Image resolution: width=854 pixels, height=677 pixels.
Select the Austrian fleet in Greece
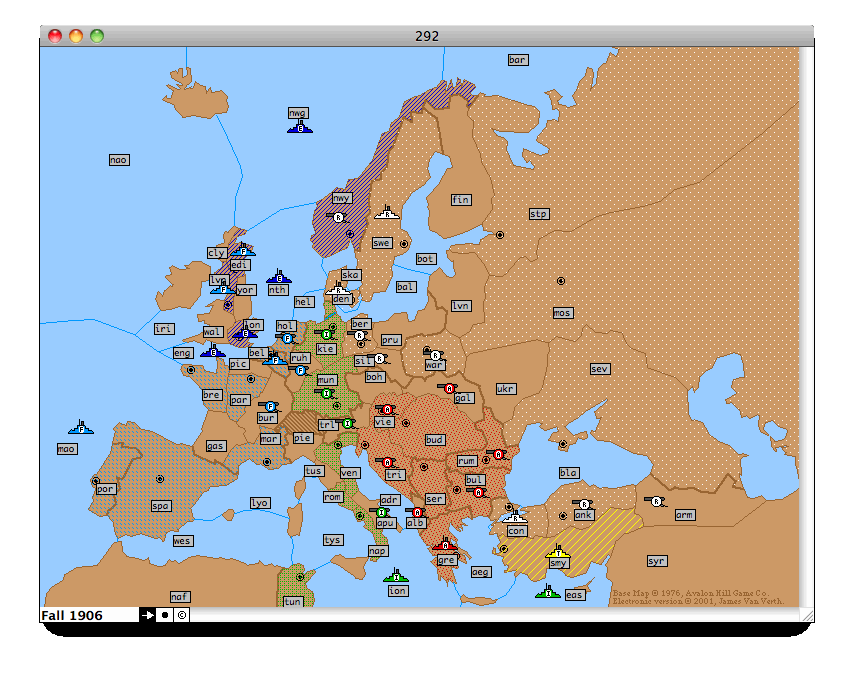pyautogui.click(x=445, y=544)
